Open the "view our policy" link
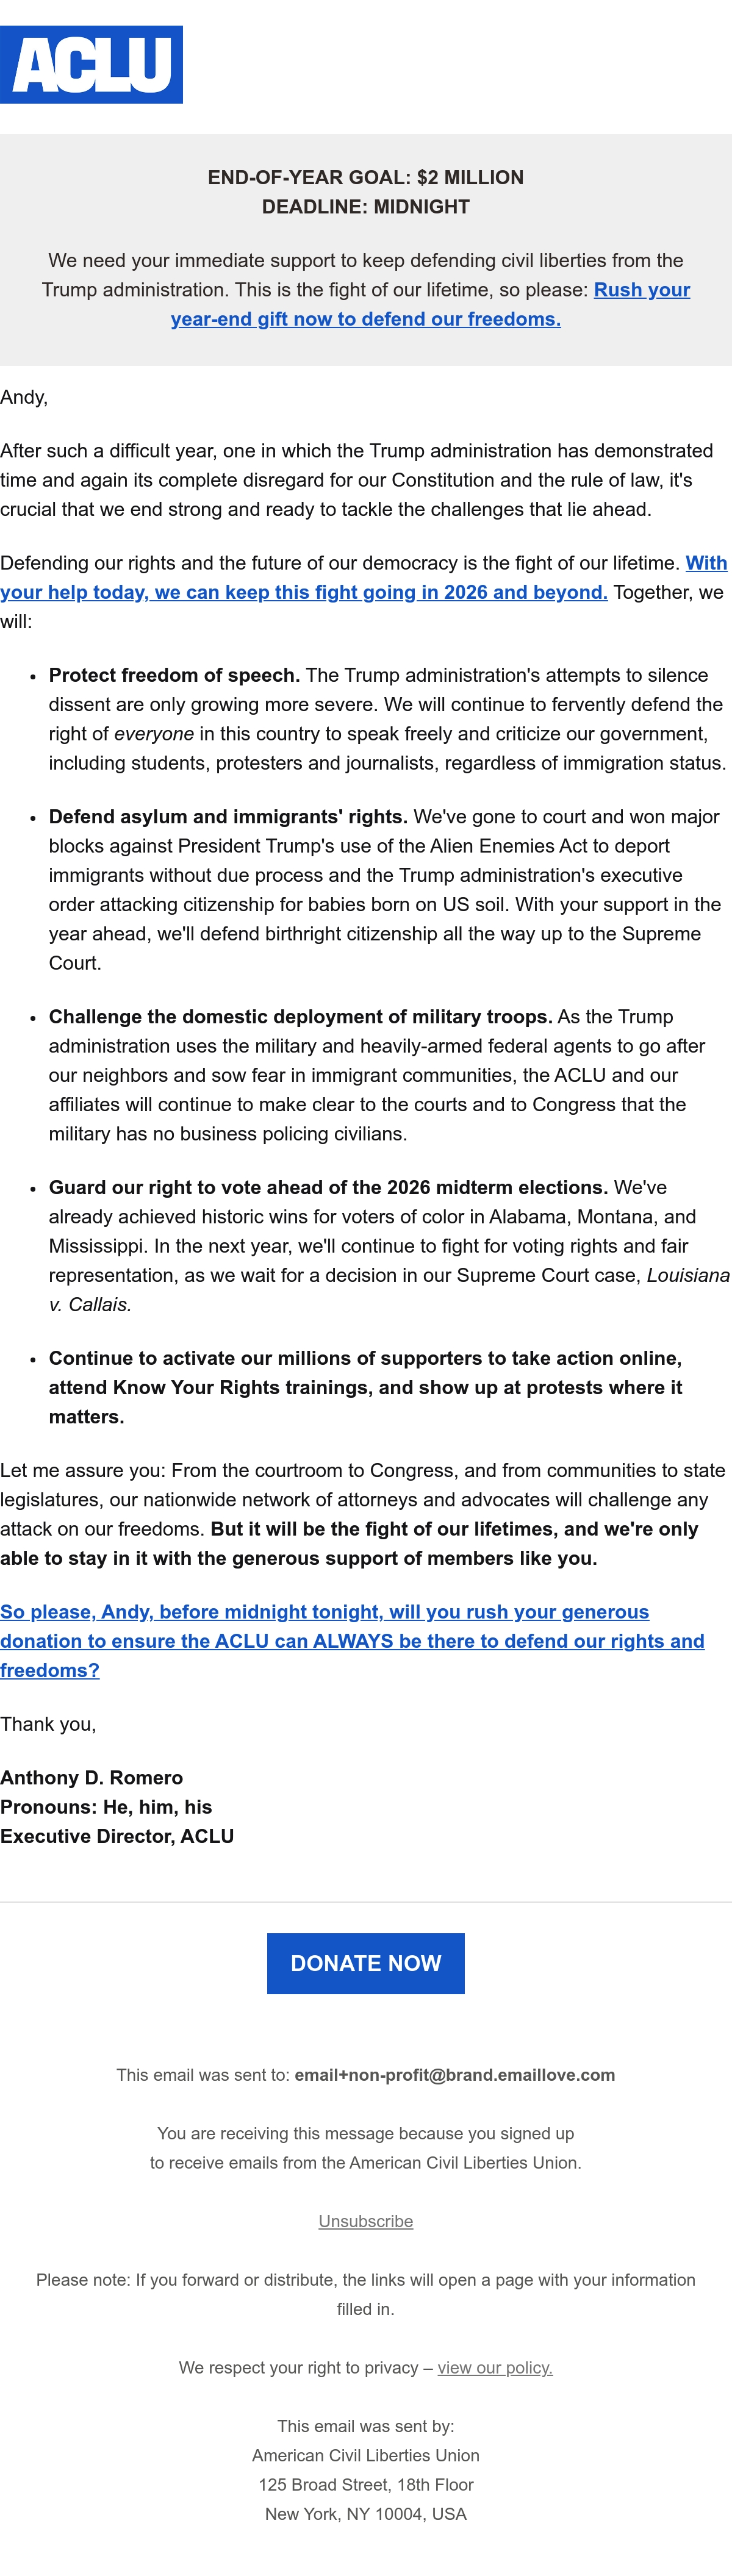 point(495,2367)
